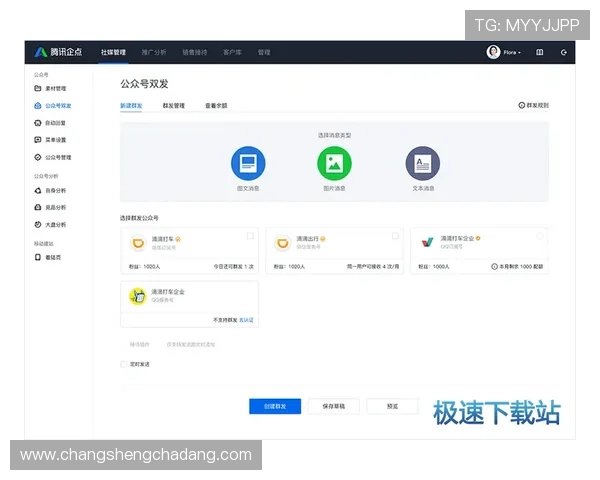Tick checkbox on 滴滴出行 card

[395, 236]
